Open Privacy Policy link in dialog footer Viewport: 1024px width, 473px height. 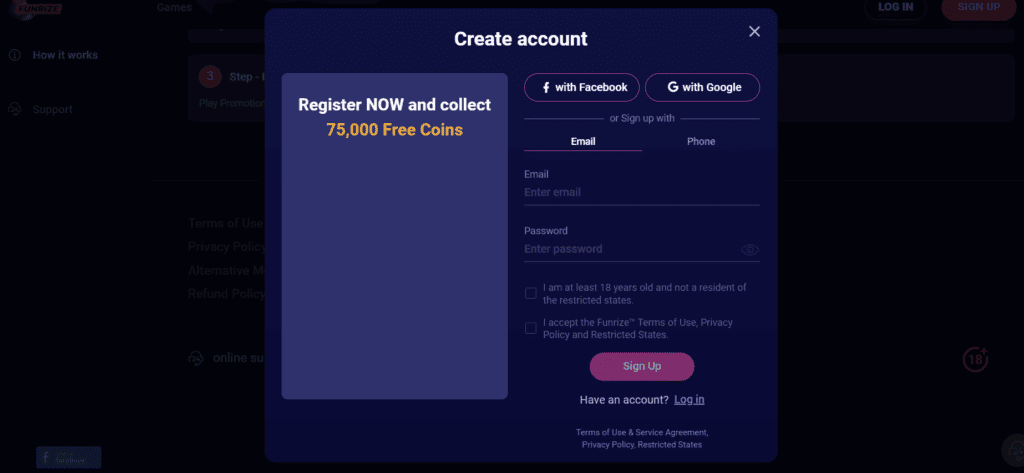[607, 444]
